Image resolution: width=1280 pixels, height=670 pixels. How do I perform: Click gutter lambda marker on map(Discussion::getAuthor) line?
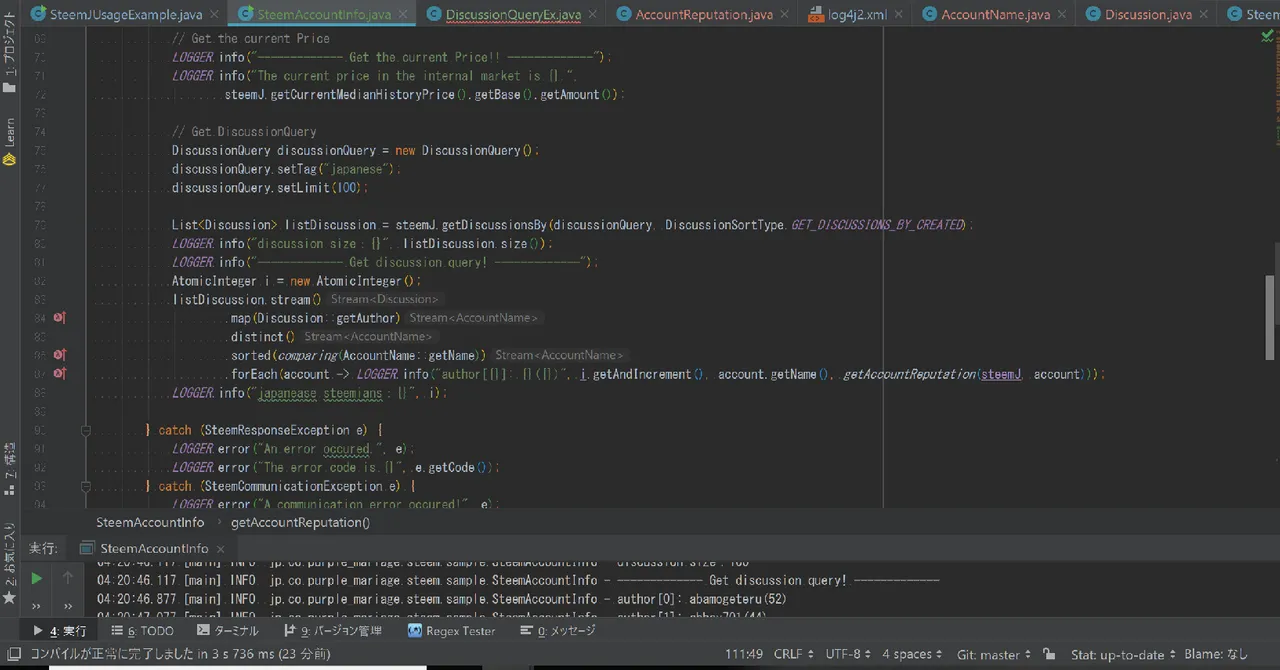(60, 318)
